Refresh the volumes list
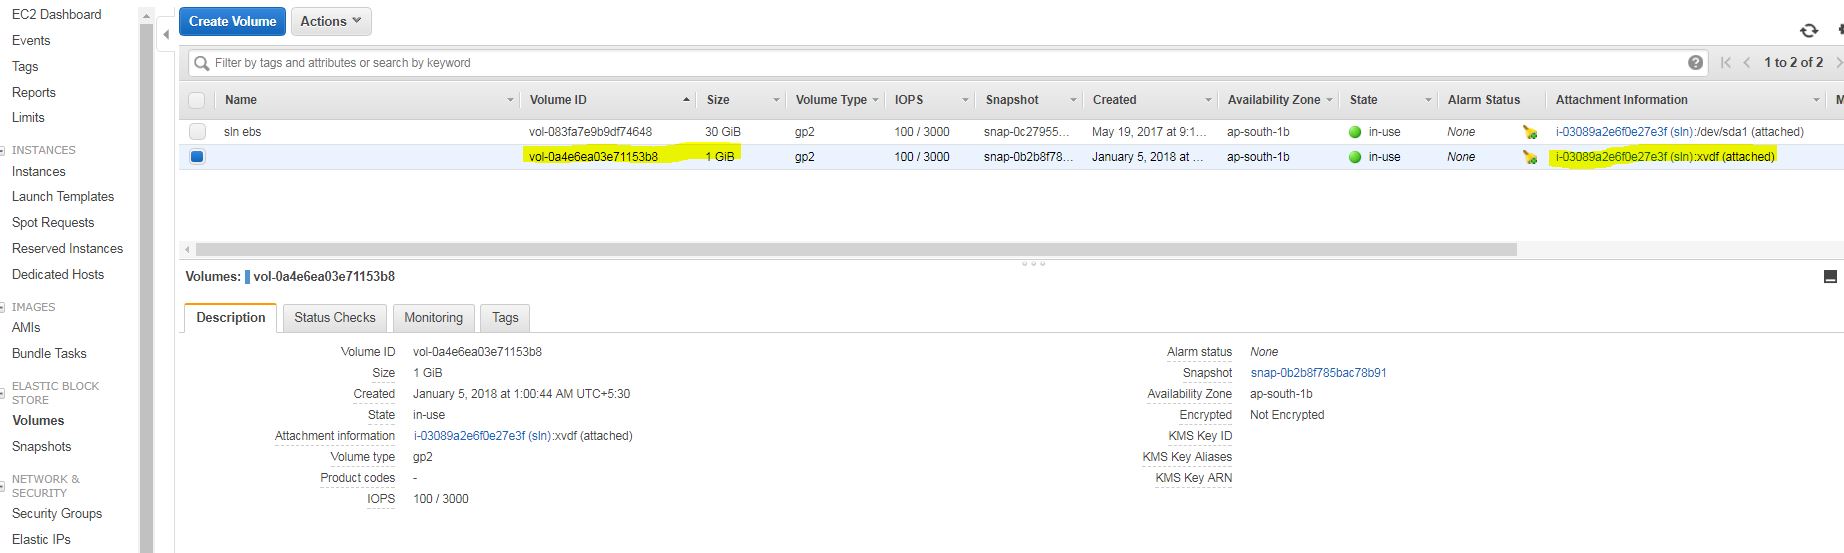 click(x=1808, y=31)
